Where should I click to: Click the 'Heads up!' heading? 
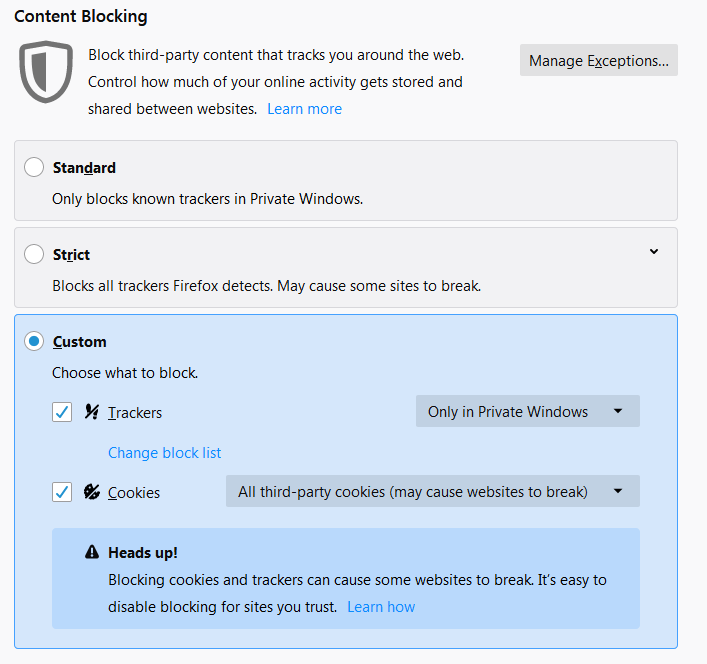click(x=143, y=553)
